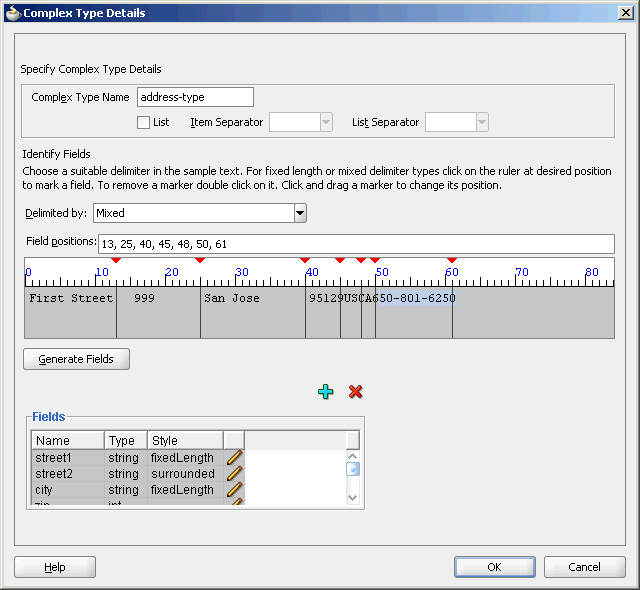Click the 'First Street' sample text
The image size is (640, 590).
point(71,298)
